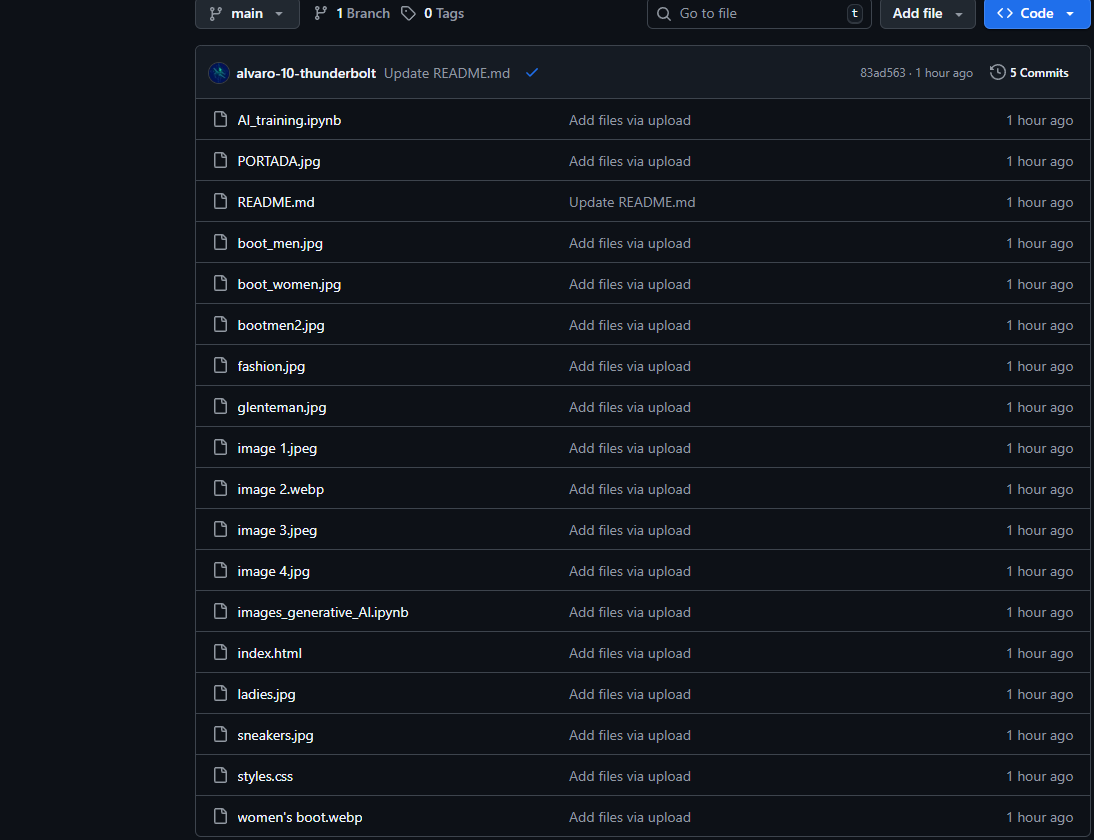1094x840 pixels.
Task: Open image 3.jpeg file
Action: pyautogui.click(x=277, y=530)
